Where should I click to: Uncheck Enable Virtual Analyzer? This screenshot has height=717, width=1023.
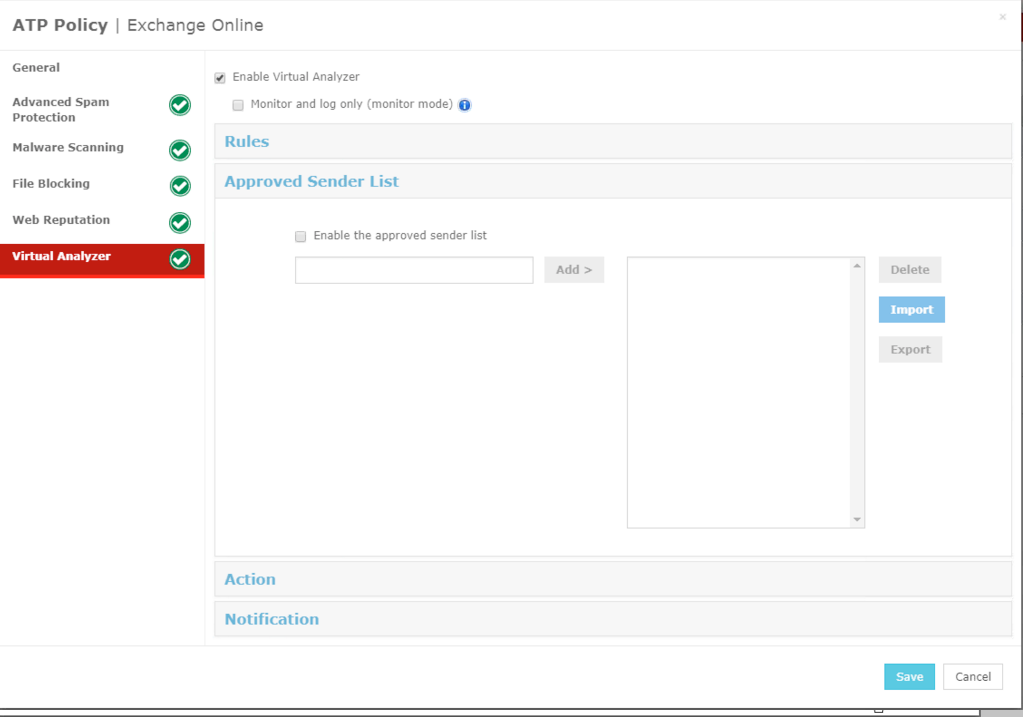pyautogui.click(x=220, y=78)
